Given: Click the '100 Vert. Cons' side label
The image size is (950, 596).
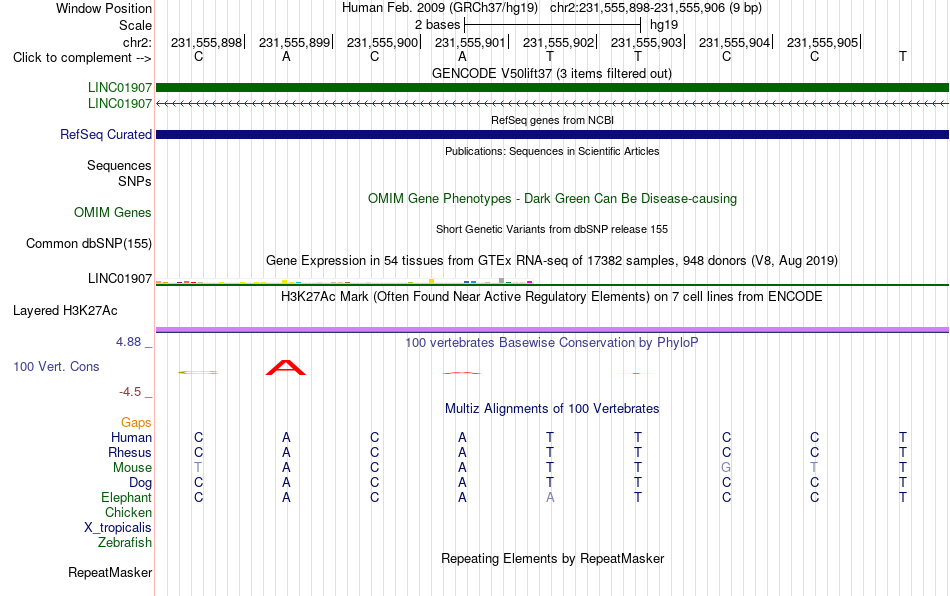Looking at the screenshot, I should [x=56, y=366].
